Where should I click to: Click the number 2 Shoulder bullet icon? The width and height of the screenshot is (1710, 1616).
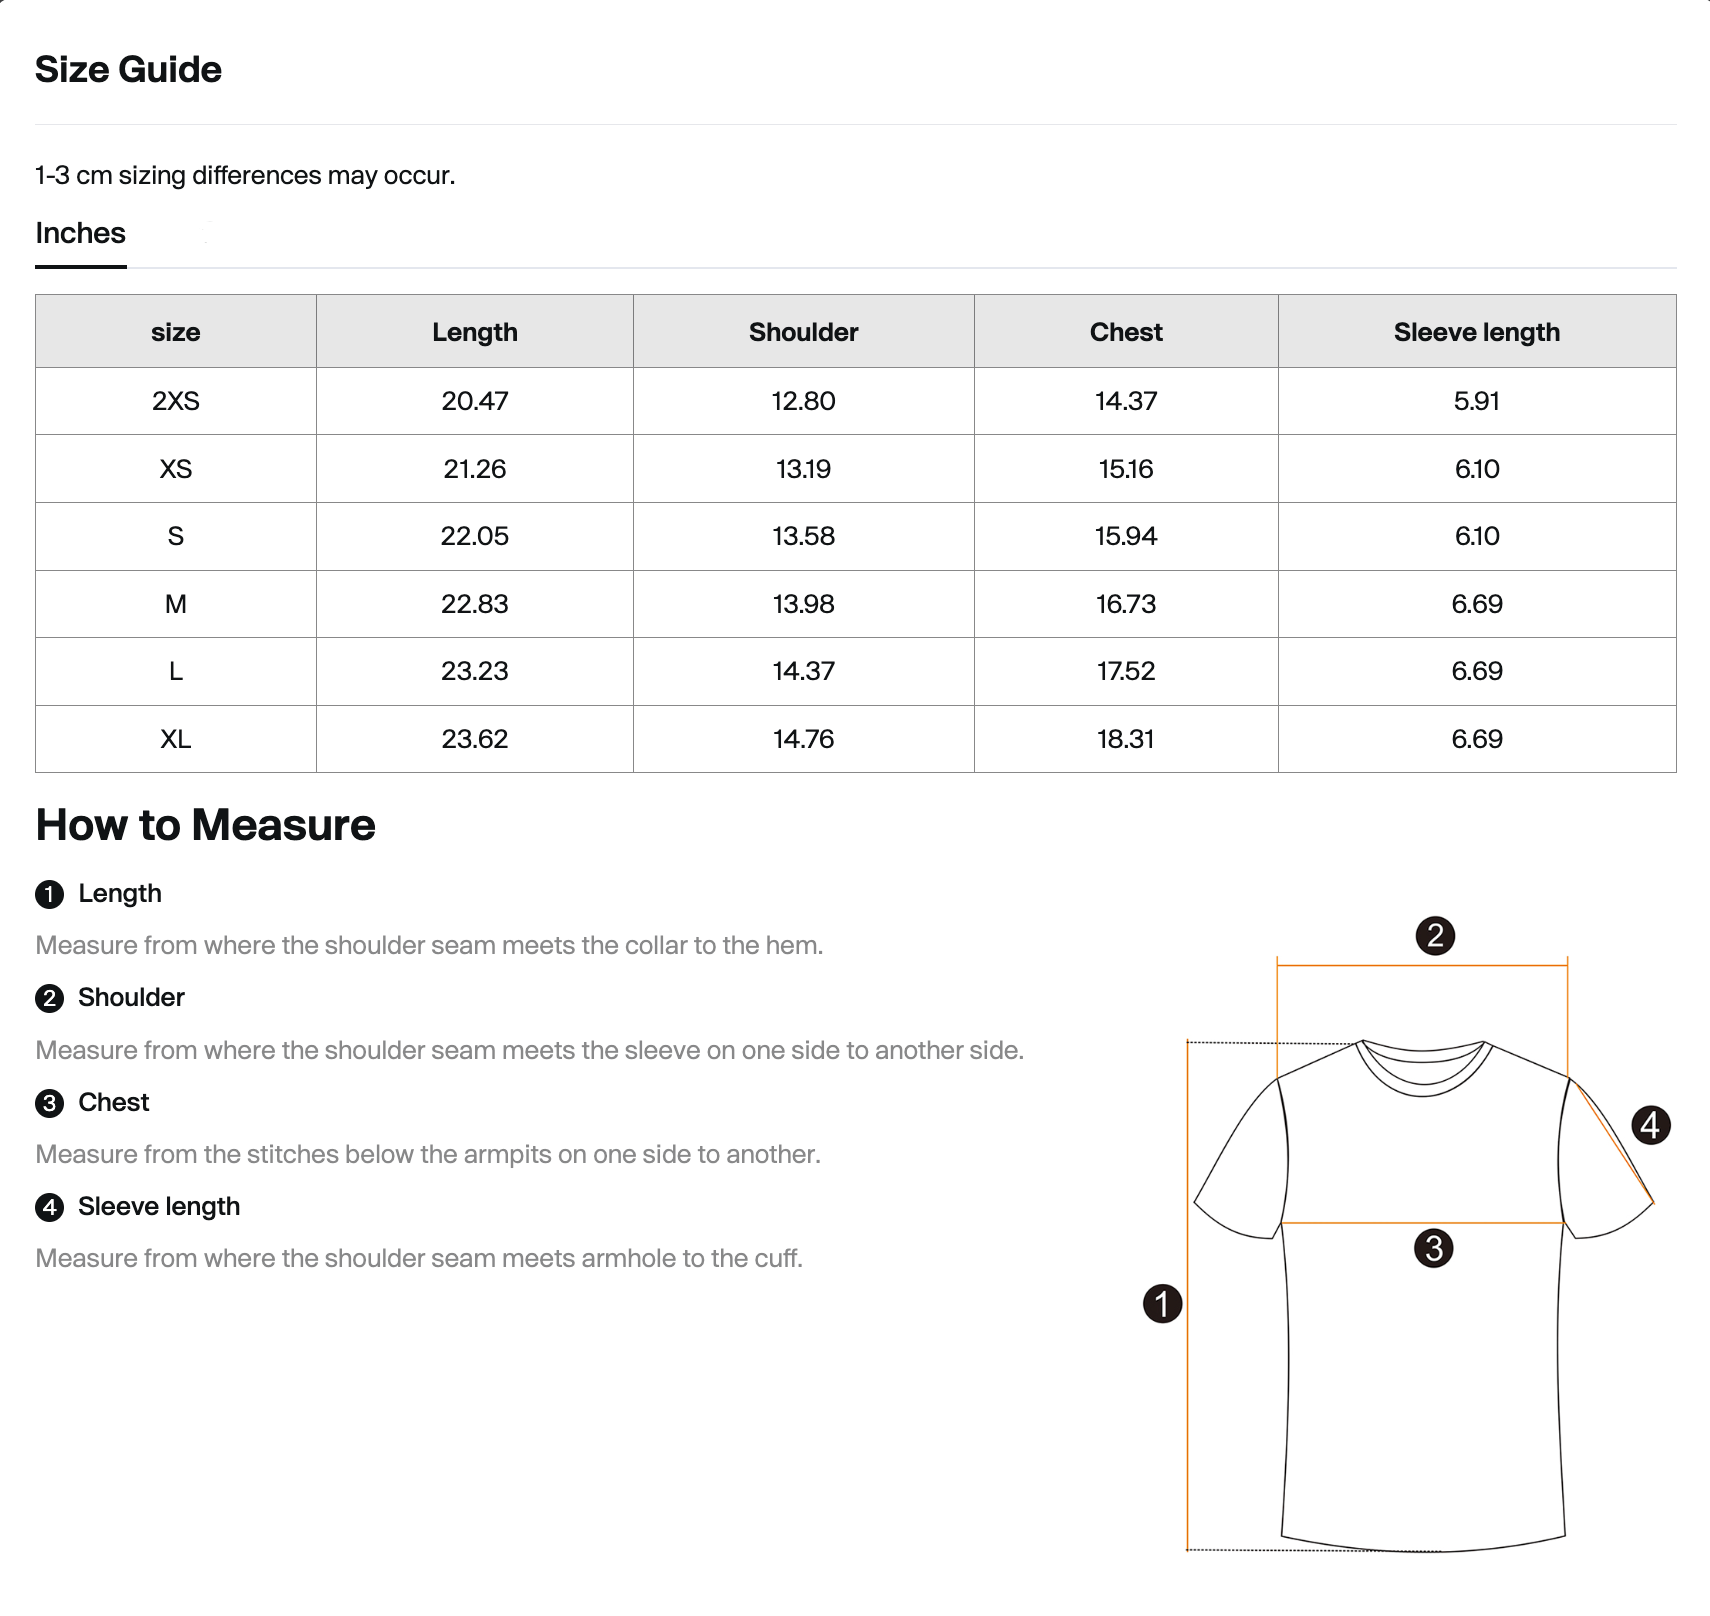pyautogui.click(x=49, y=998)
